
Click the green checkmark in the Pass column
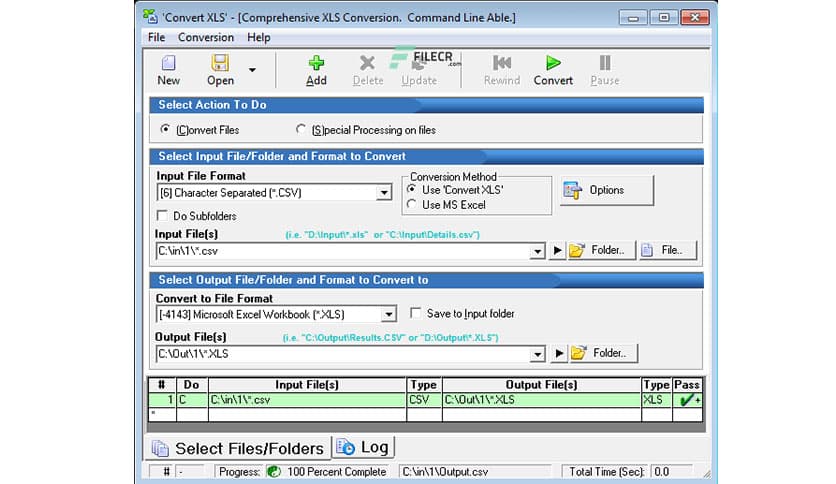(687, 400)
